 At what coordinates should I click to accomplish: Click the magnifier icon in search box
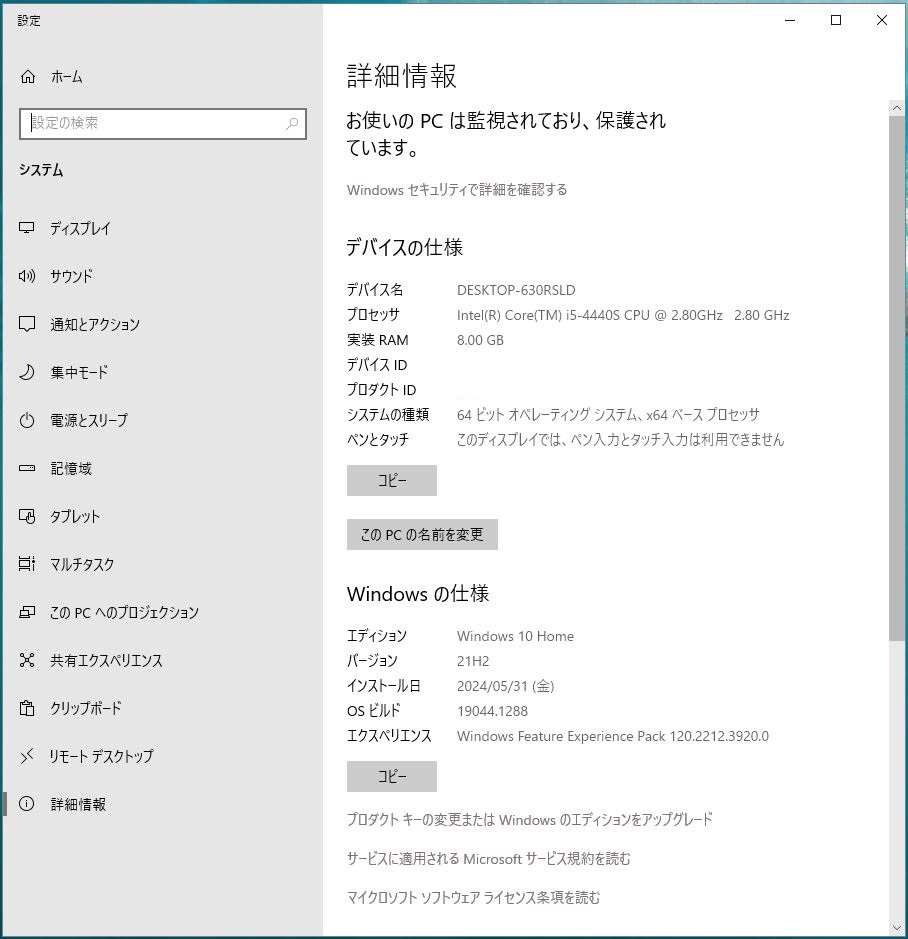click(x=292, y=123)
